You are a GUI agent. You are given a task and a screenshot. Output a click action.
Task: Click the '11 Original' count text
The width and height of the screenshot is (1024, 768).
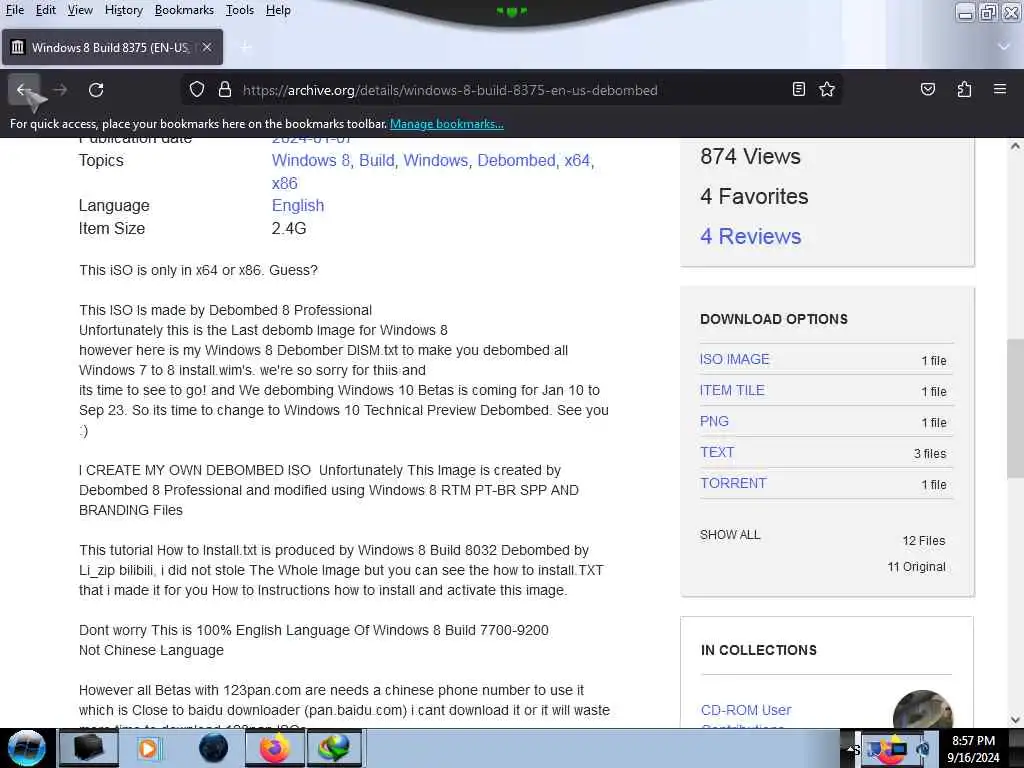(x=916, y=567)
